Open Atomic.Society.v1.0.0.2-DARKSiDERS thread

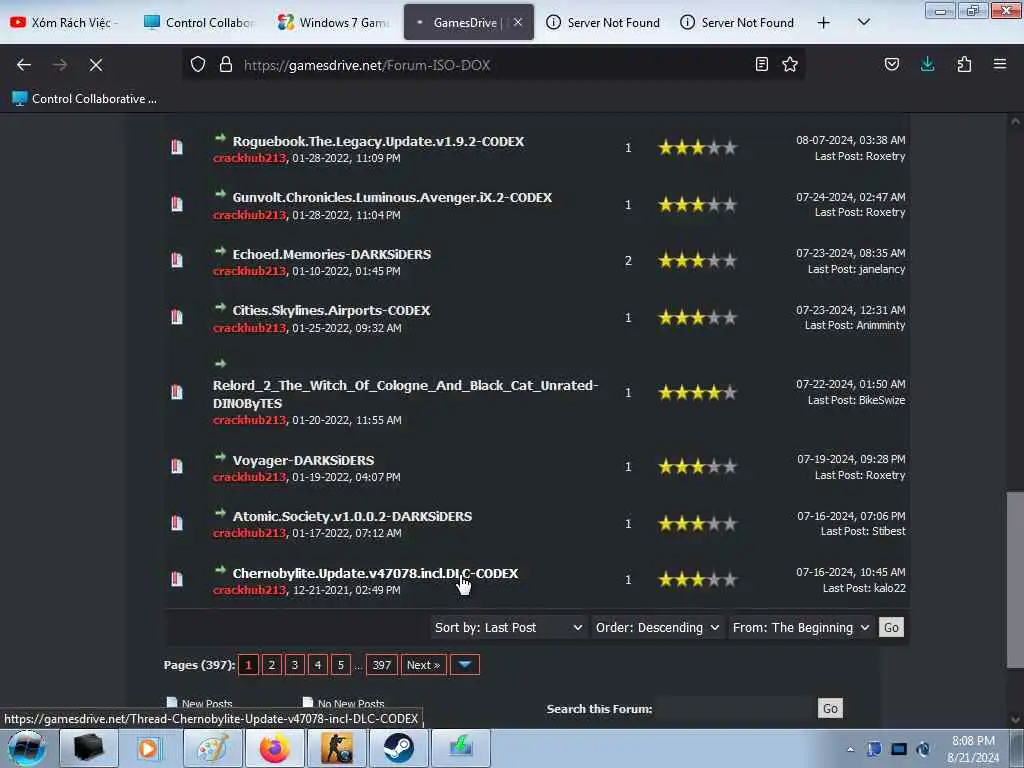tap(352, 517)
